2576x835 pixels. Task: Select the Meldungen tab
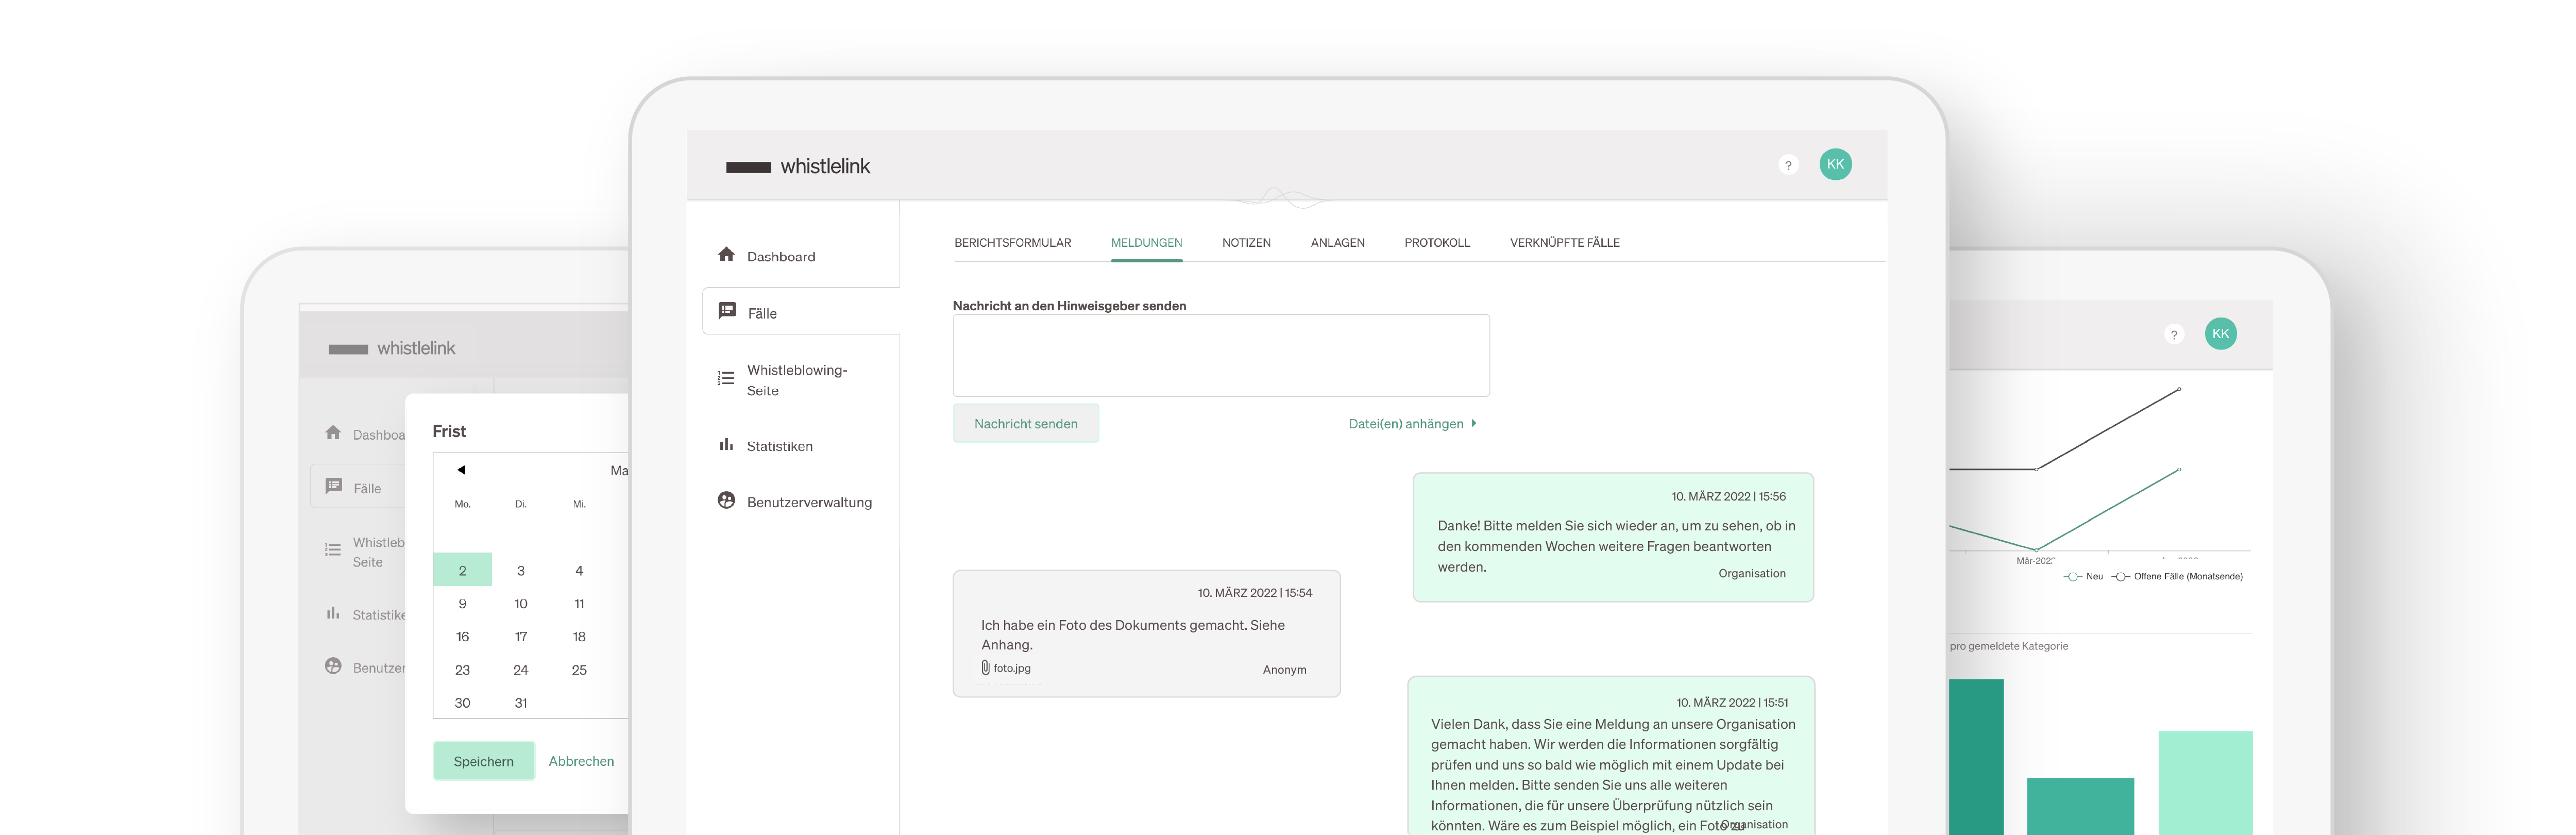click(x=1146, y=243)
